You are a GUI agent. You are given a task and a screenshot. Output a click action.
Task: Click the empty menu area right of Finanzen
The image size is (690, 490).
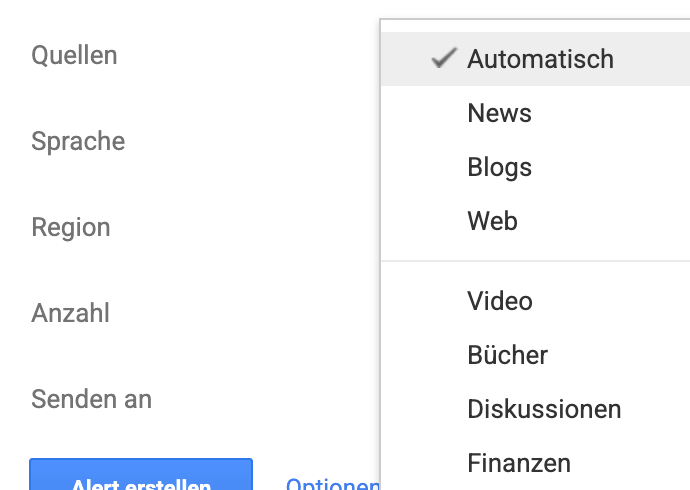(635, 463)
